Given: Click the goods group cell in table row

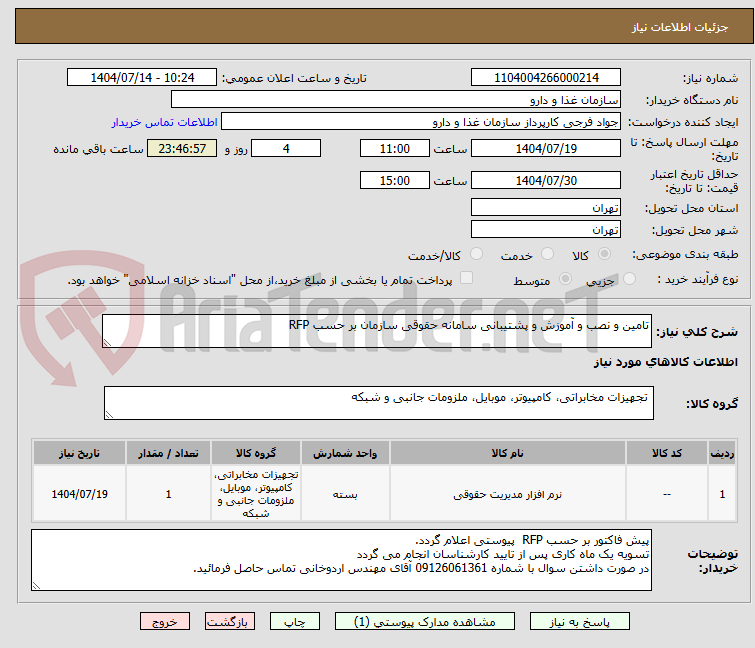Looking at the screenshot, I should pos(256,494).
